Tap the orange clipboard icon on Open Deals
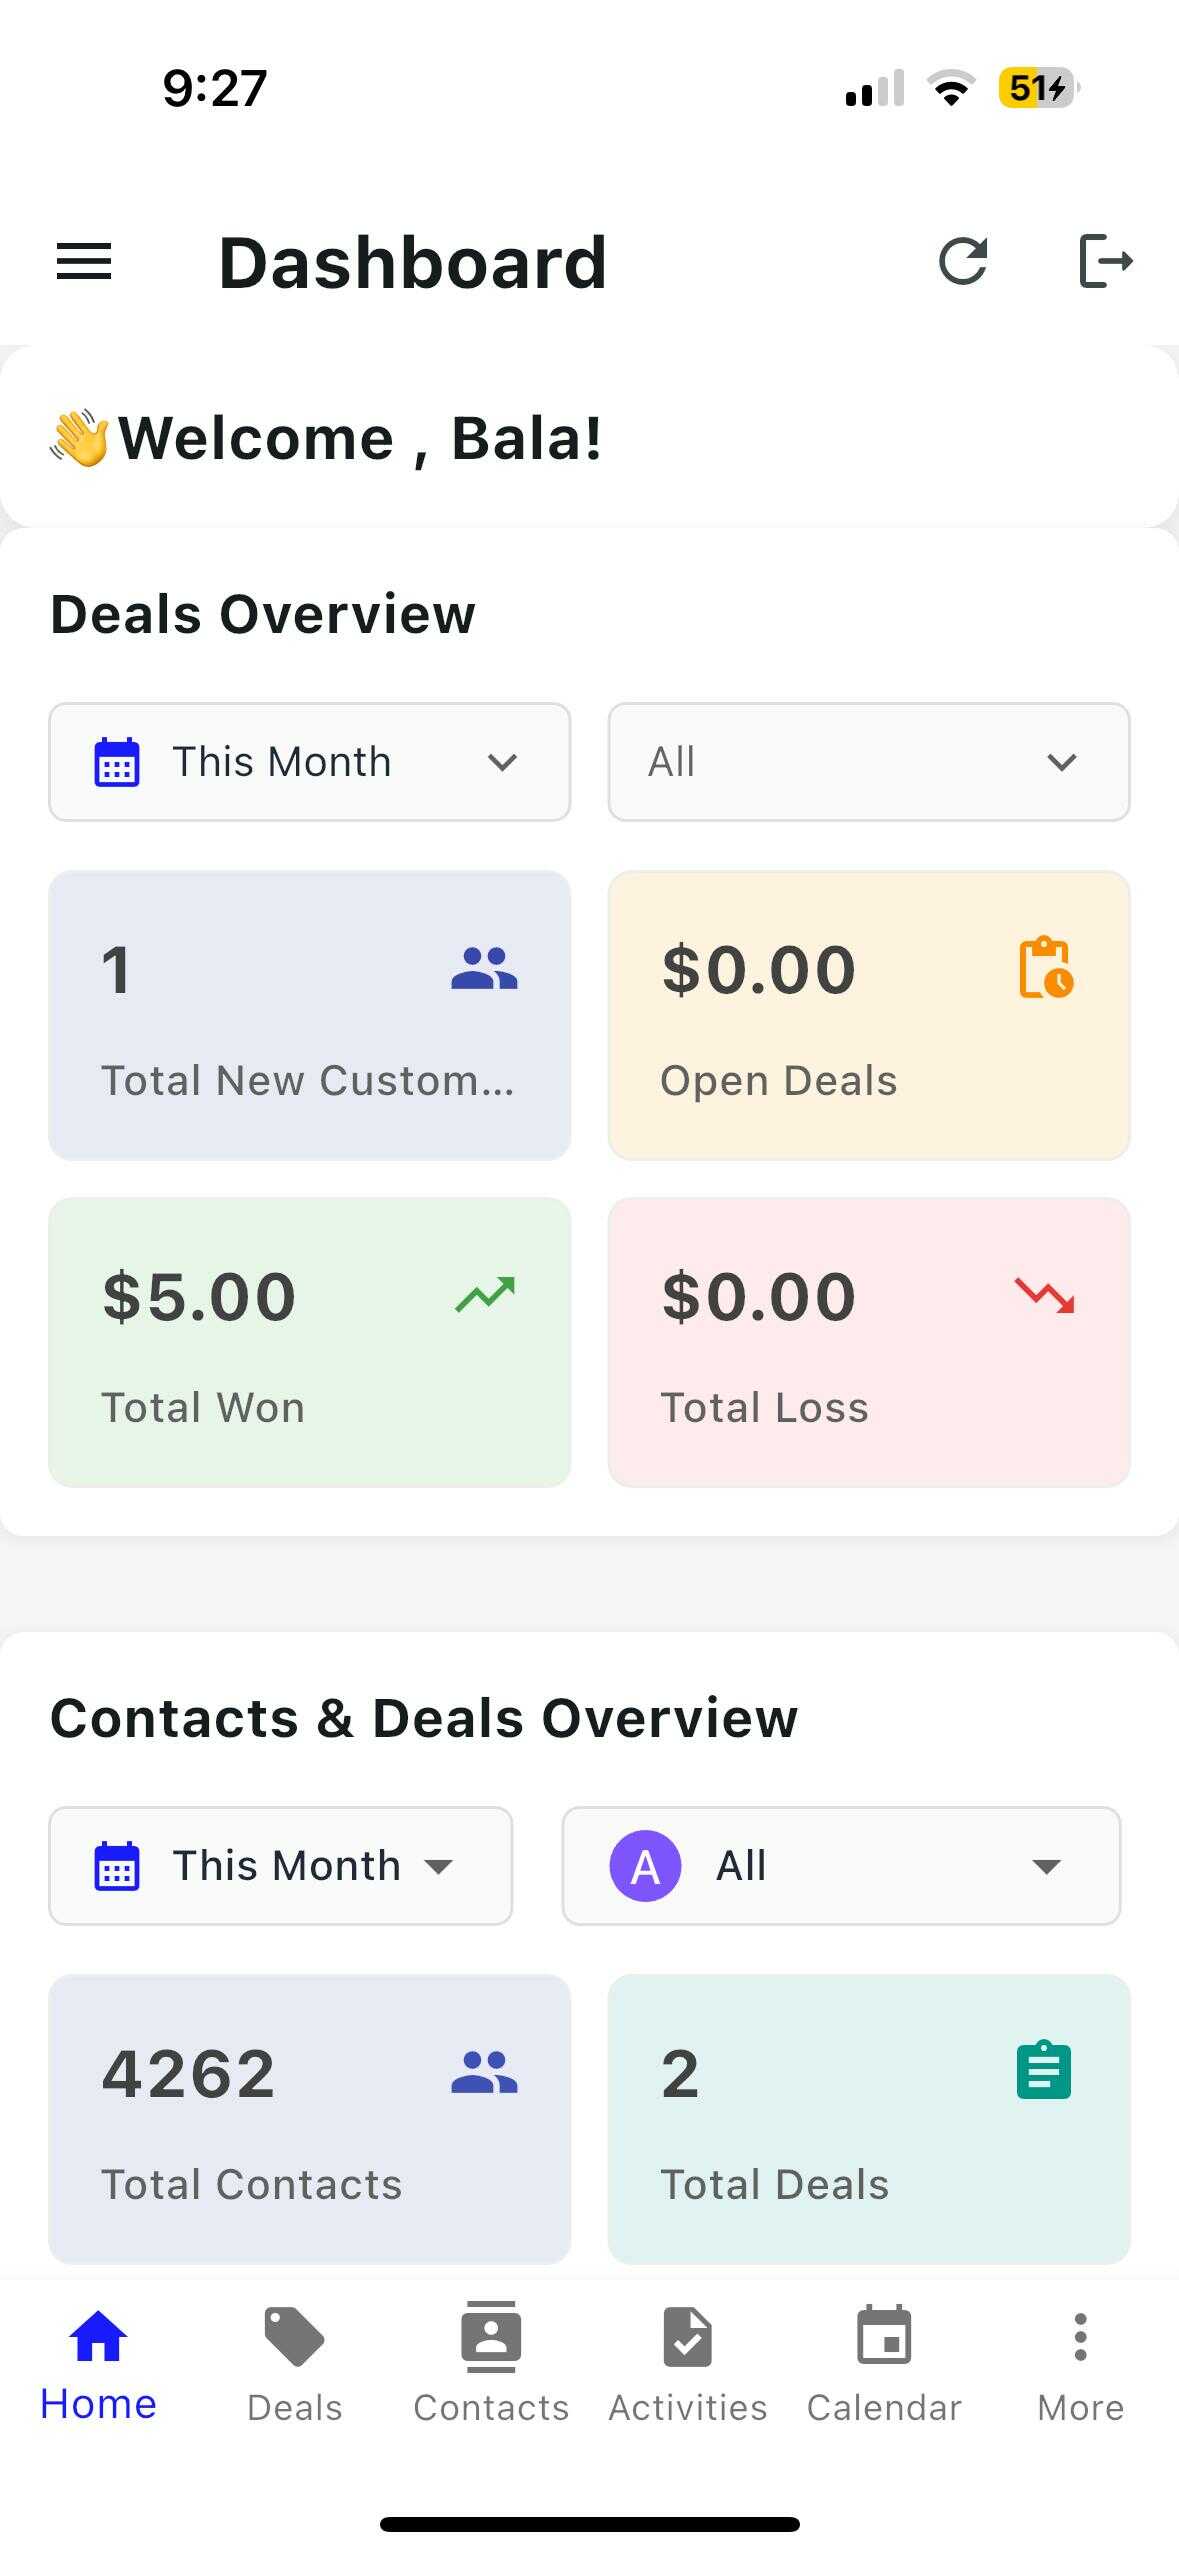This screenshot has height=2556, width=1179. 1045,967
